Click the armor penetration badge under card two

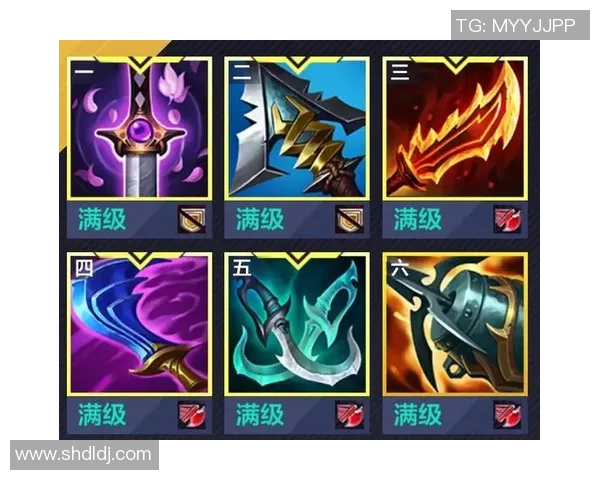(x=349, y=220)
